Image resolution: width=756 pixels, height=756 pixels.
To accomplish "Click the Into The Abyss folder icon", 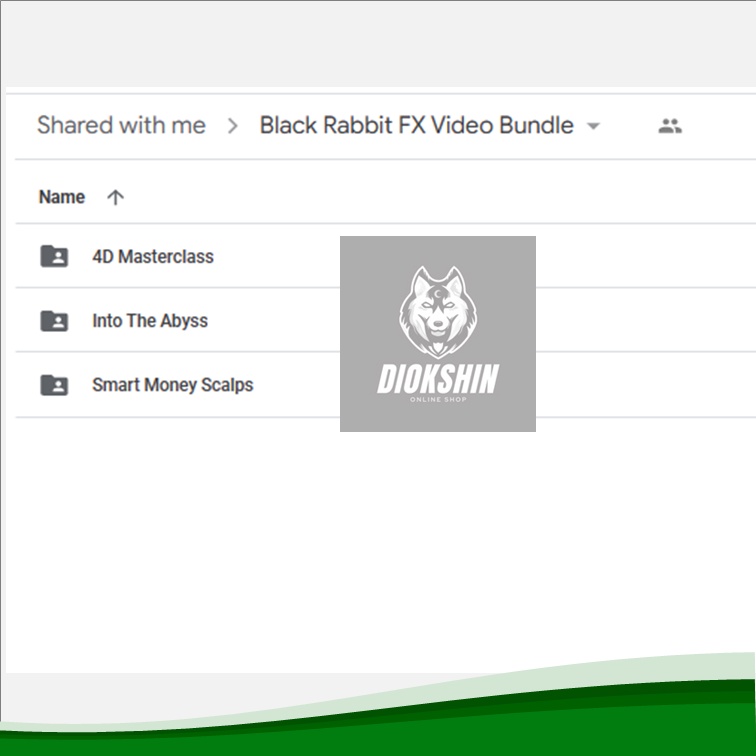I will point(54,321).
